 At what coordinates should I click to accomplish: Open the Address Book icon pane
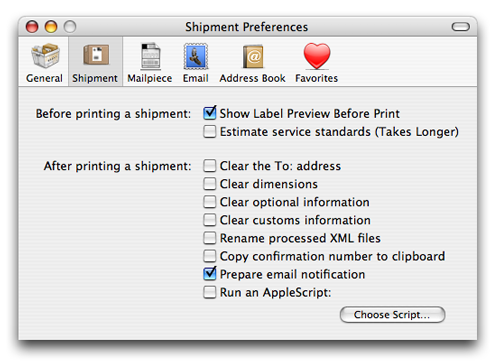pos(253,56)
